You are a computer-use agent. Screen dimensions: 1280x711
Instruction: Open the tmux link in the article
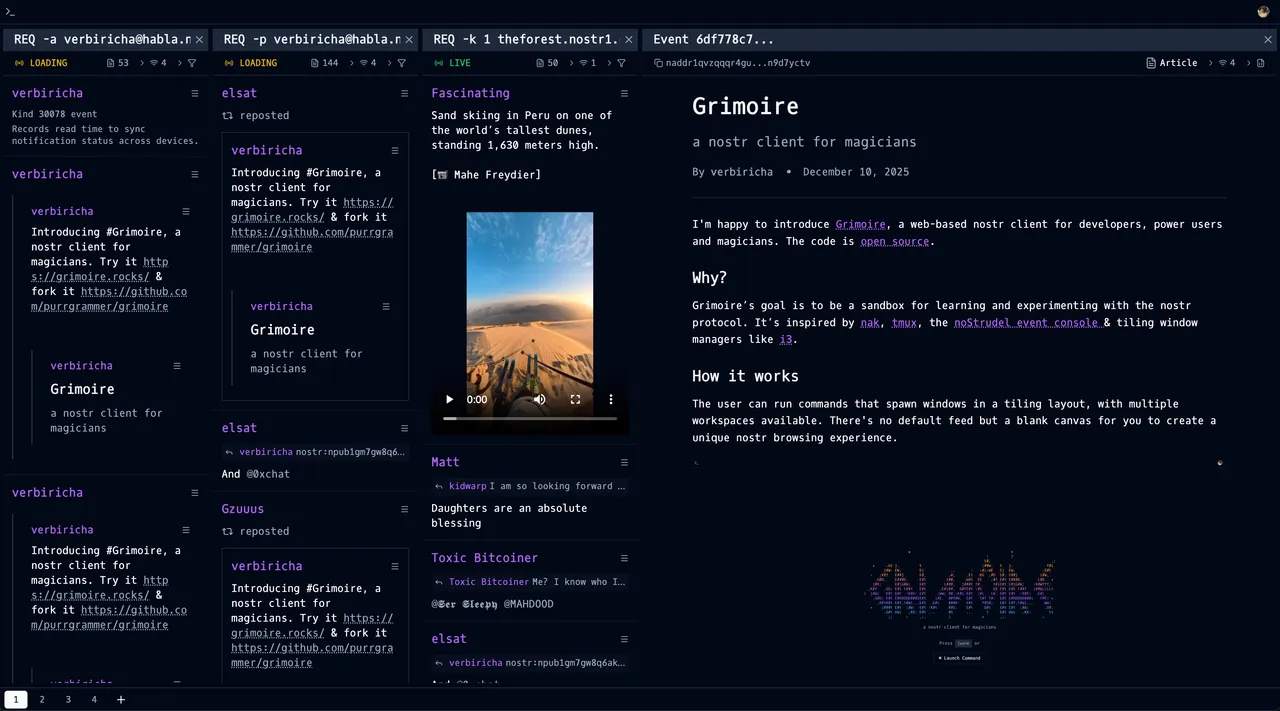pos(904,323)
